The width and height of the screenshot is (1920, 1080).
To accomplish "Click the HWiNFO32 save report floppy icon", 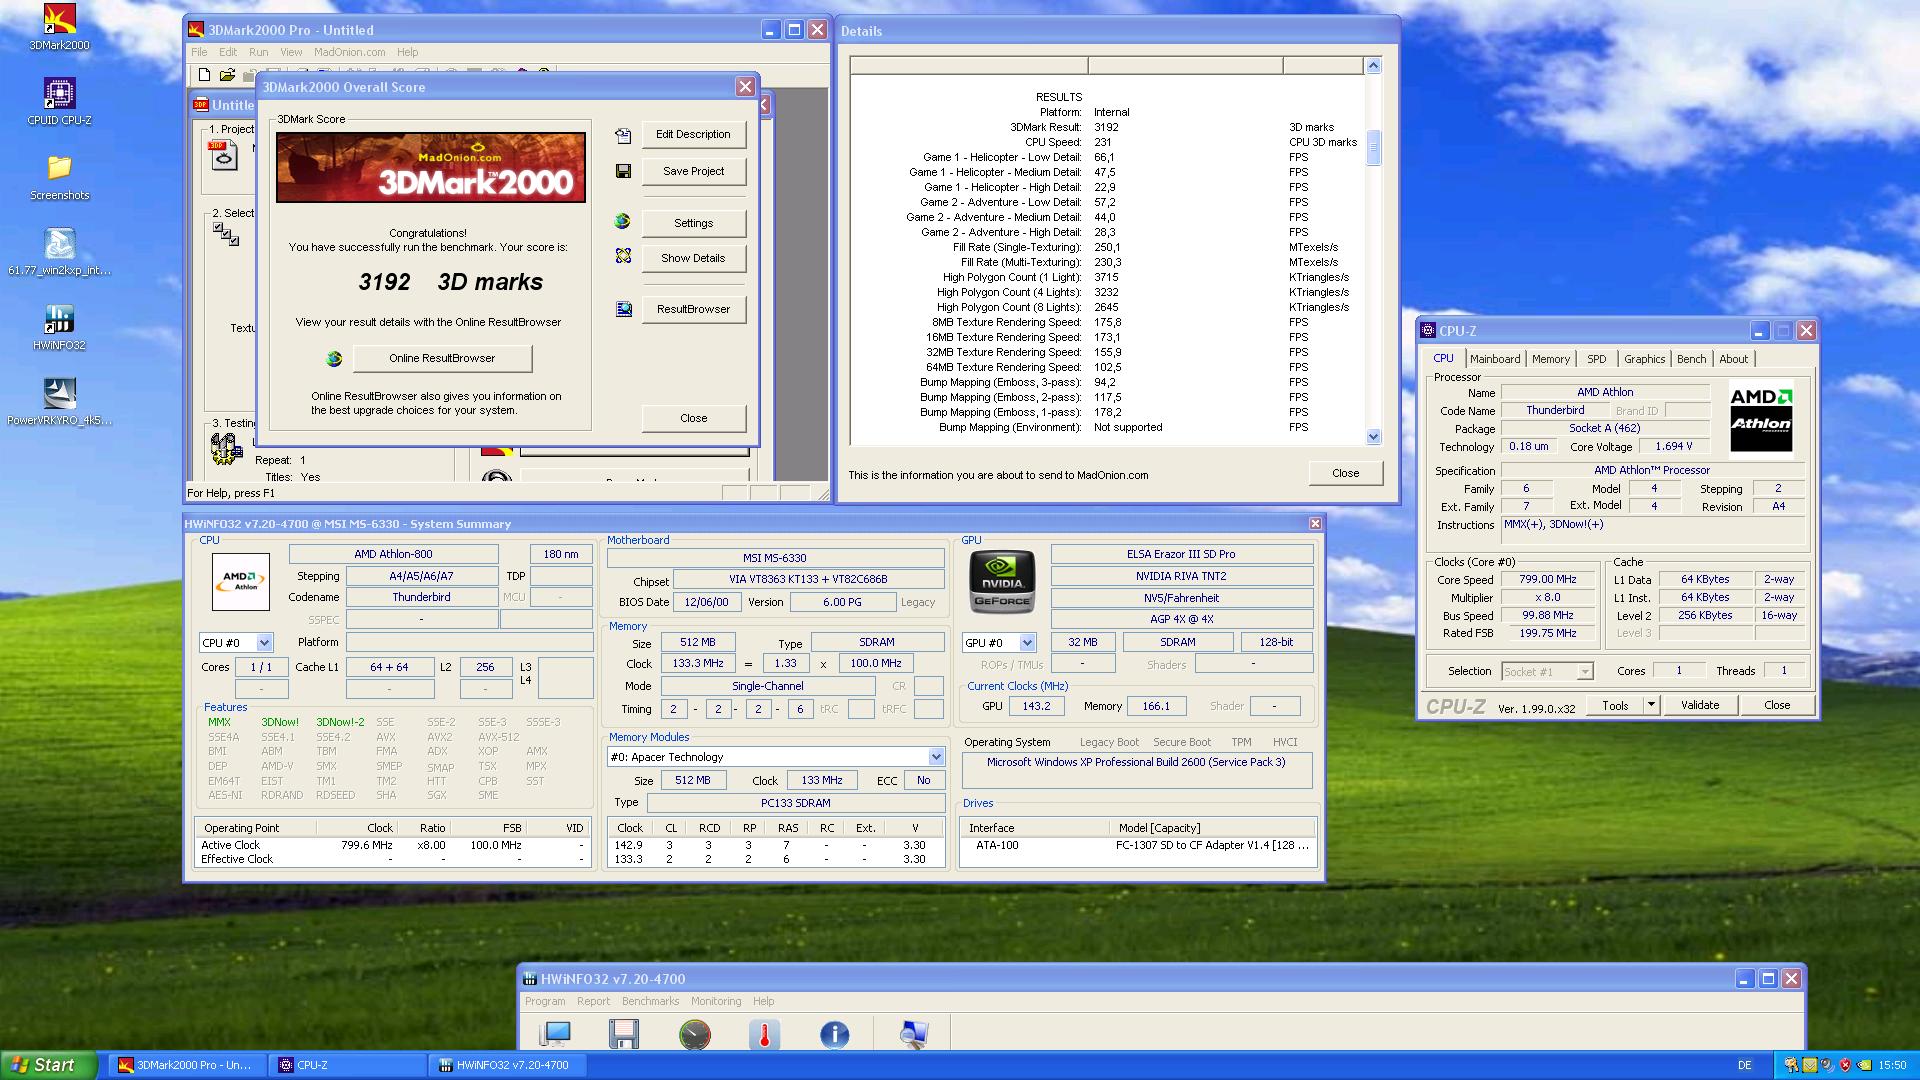I will [x=623, y=1034].
